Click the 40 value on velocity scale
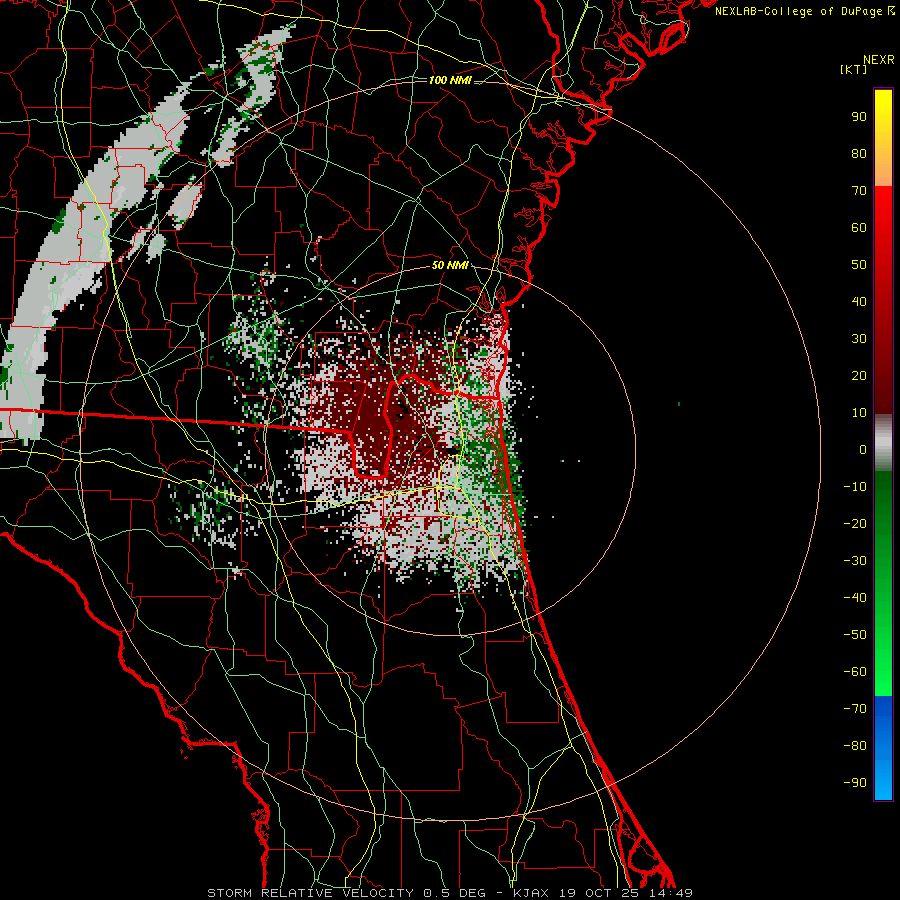Viewport: 900px width, 900px height. click(x=859, y=301)
